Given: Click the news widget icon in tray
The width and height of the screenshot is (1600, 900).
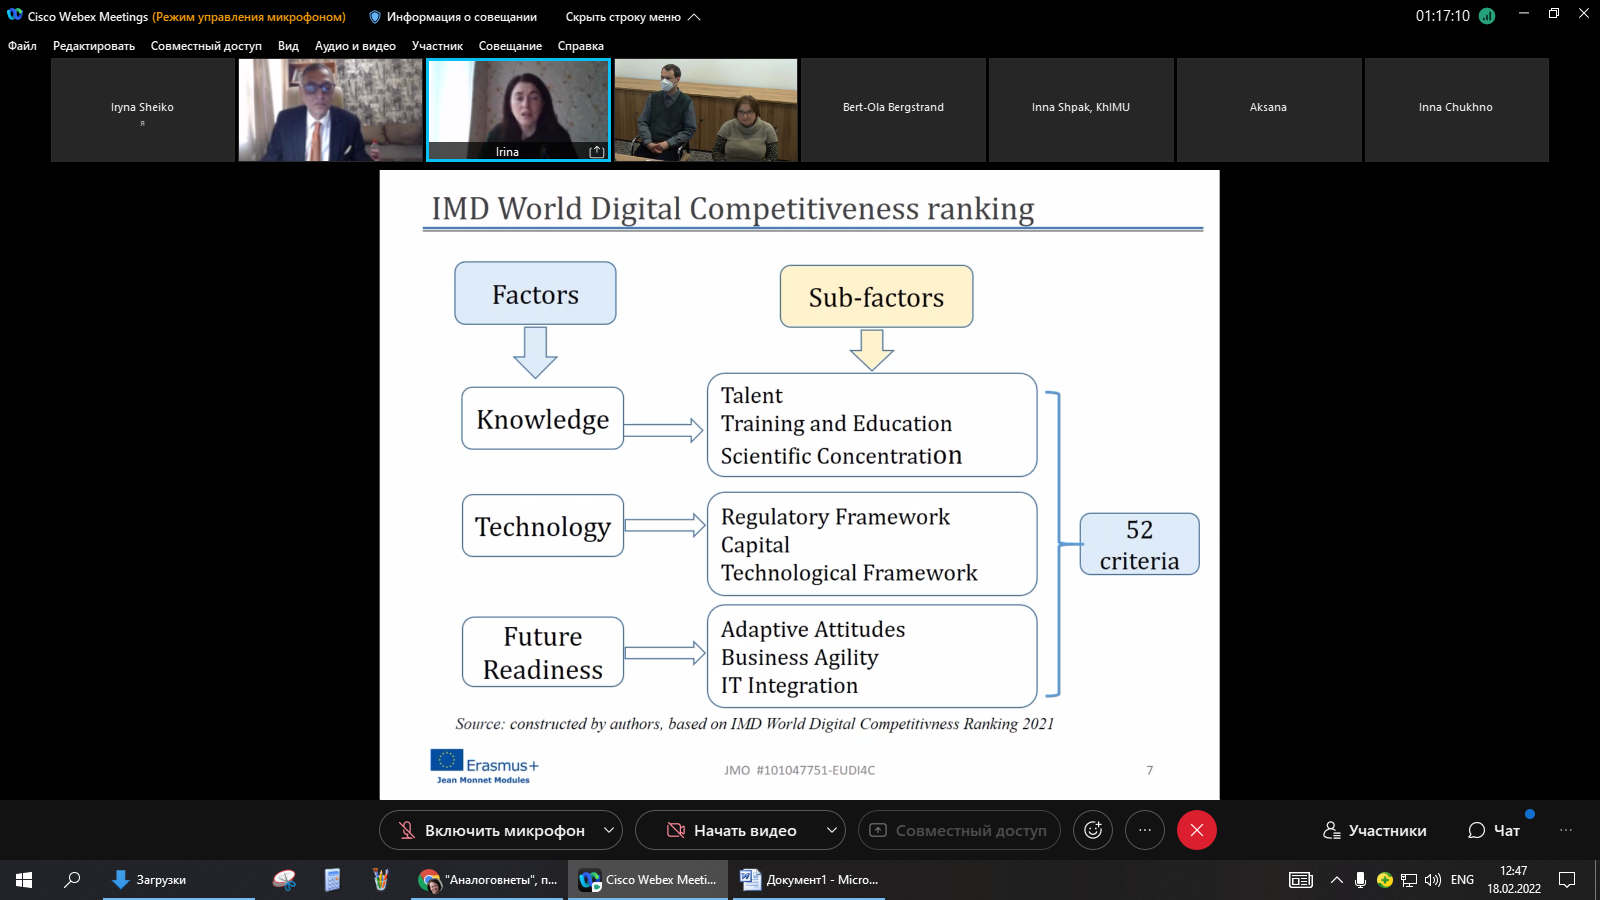Looking at the screenshot, I should (1301, 880).
